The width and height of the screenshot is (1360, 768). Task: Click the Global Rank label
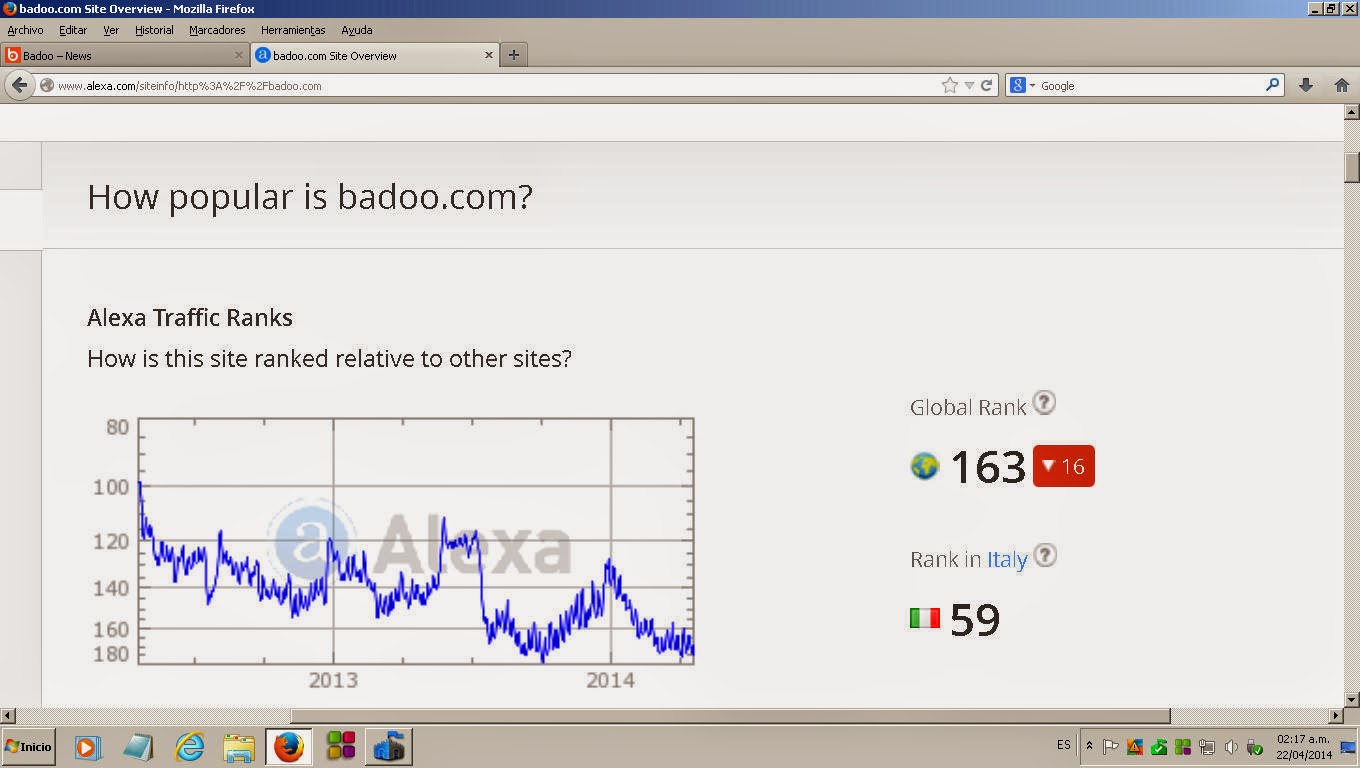click(968, 407)
